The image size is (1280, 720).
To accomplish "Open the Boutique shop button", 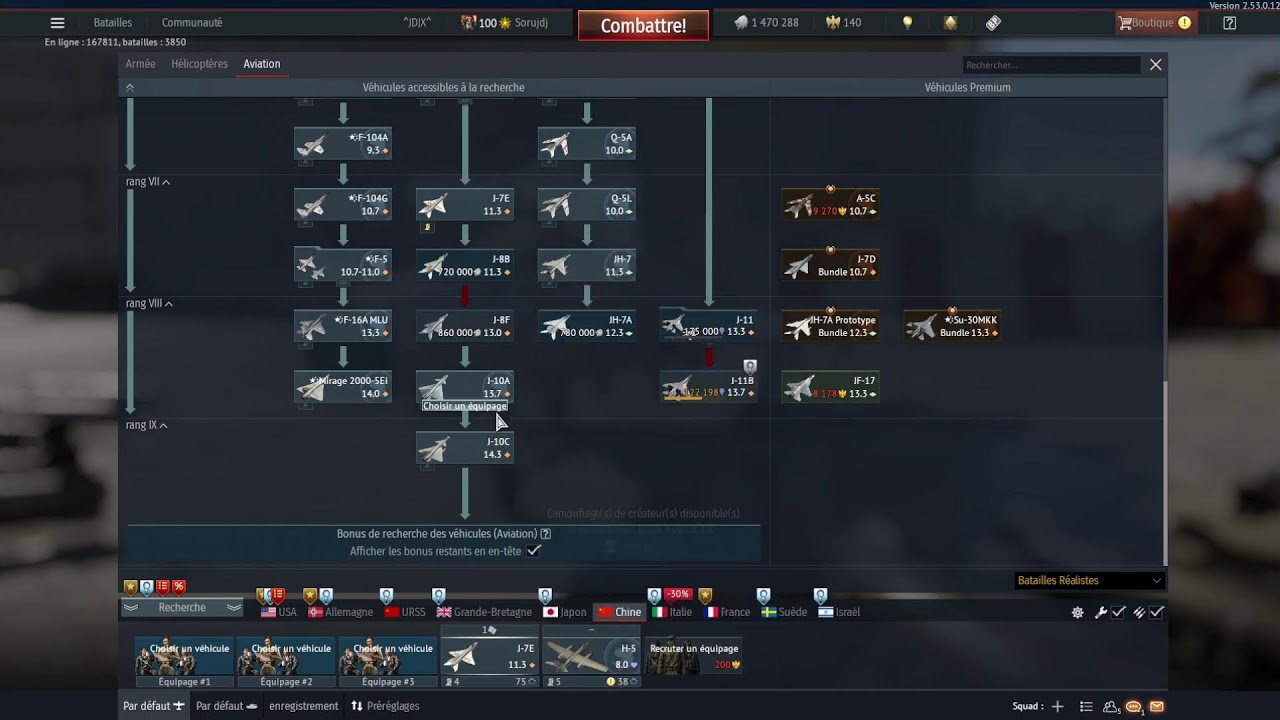I will [1154, 23].
